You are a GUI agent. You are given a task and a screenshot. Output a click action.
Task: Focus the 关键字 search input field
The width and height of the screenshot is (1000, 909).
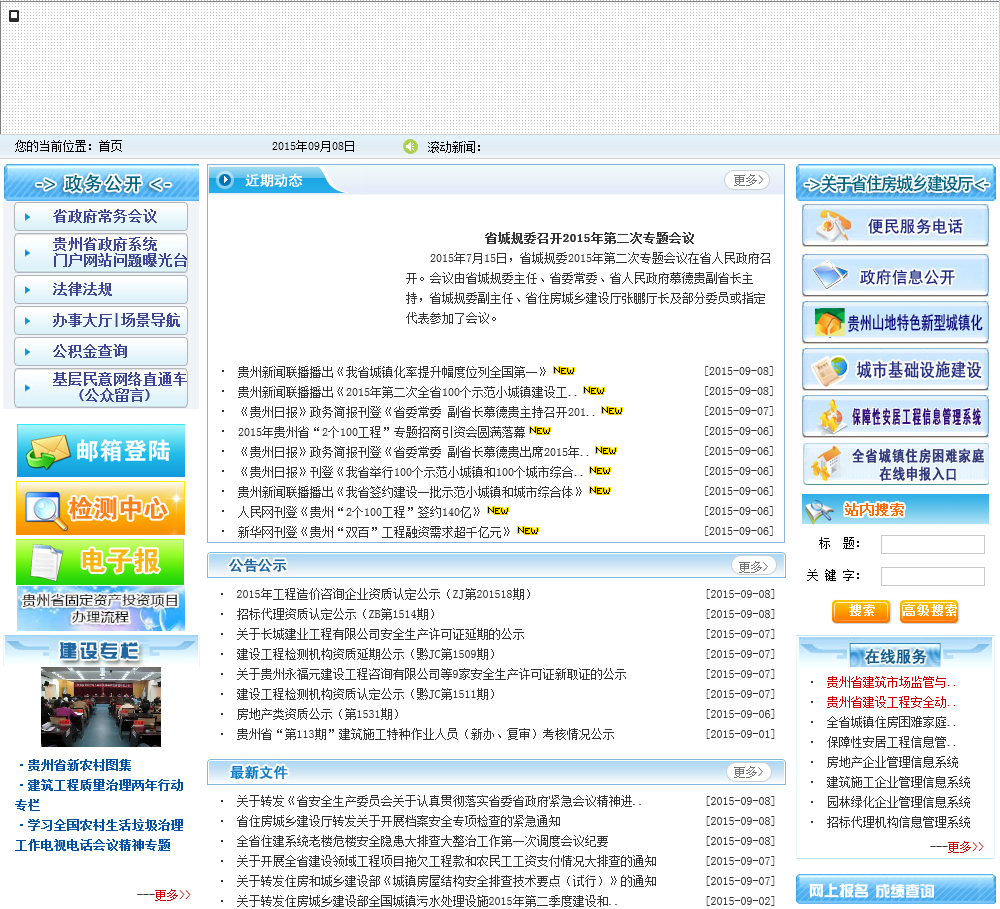pyautogui.click(x=932, y=577)
